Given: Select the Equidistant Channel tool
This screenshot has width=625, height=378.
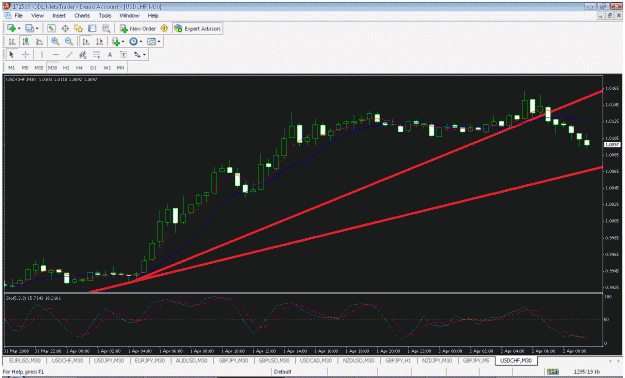Looking at the screenshot, I should (x=83, y=55).
